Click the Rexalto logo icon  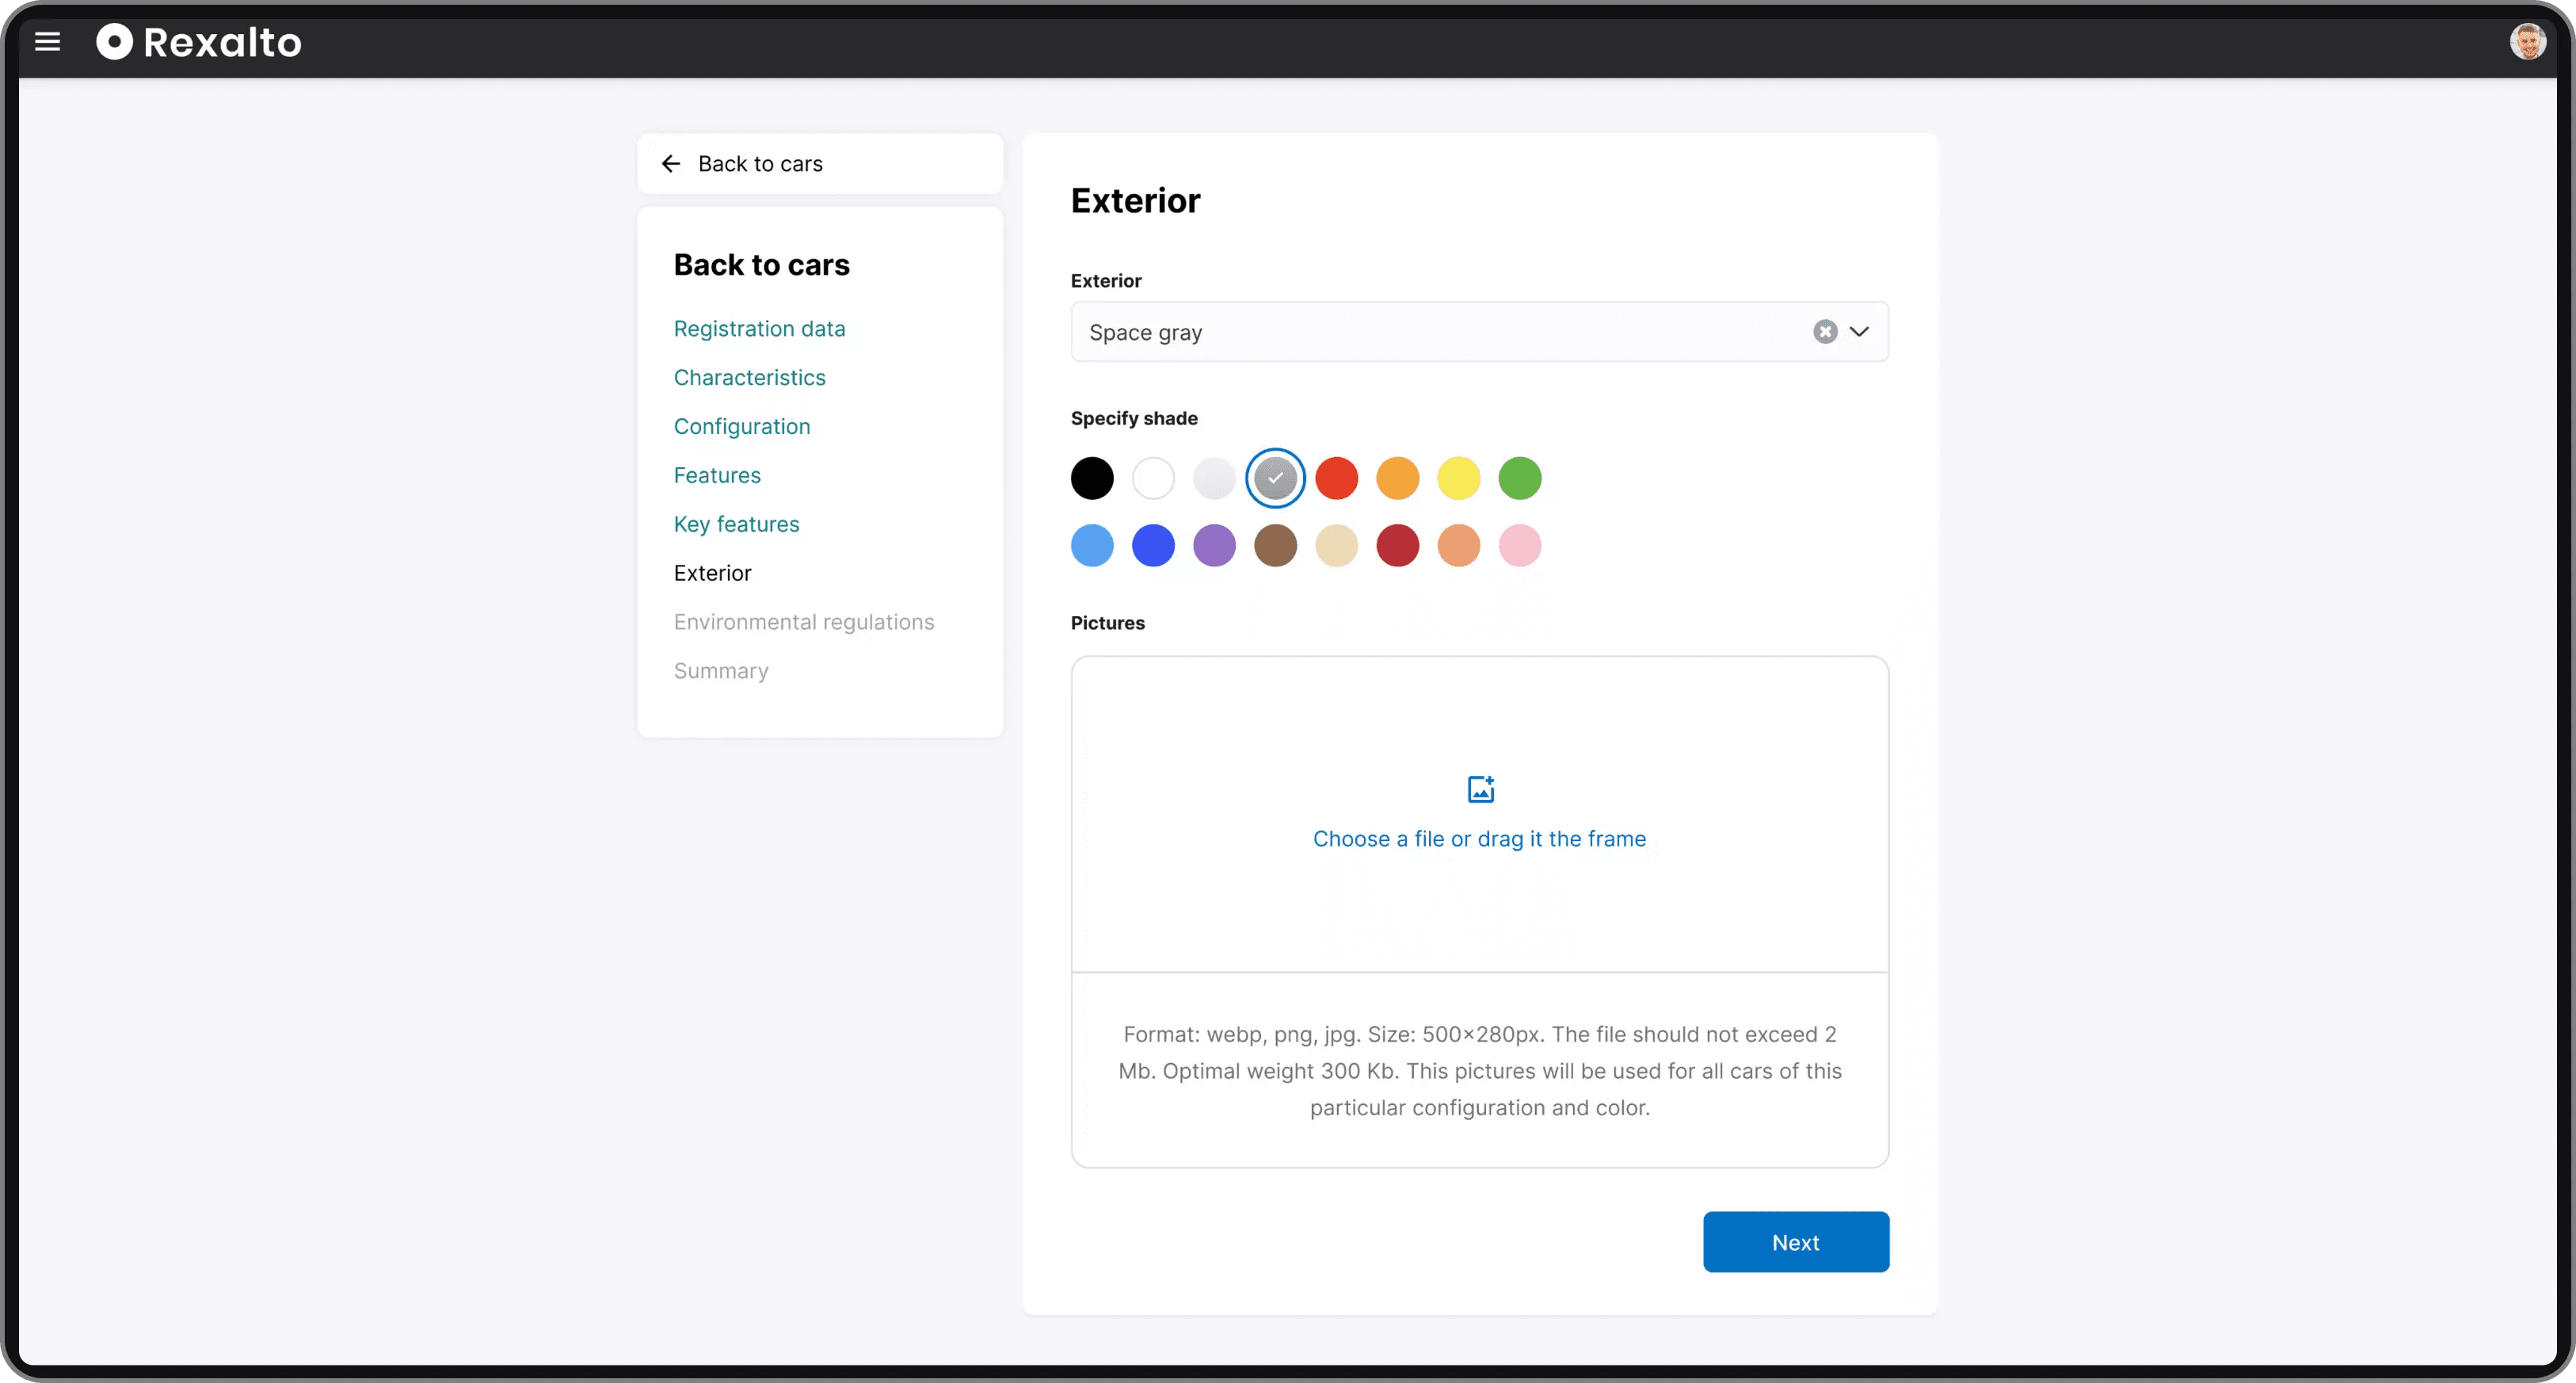[x=114, y=42]
